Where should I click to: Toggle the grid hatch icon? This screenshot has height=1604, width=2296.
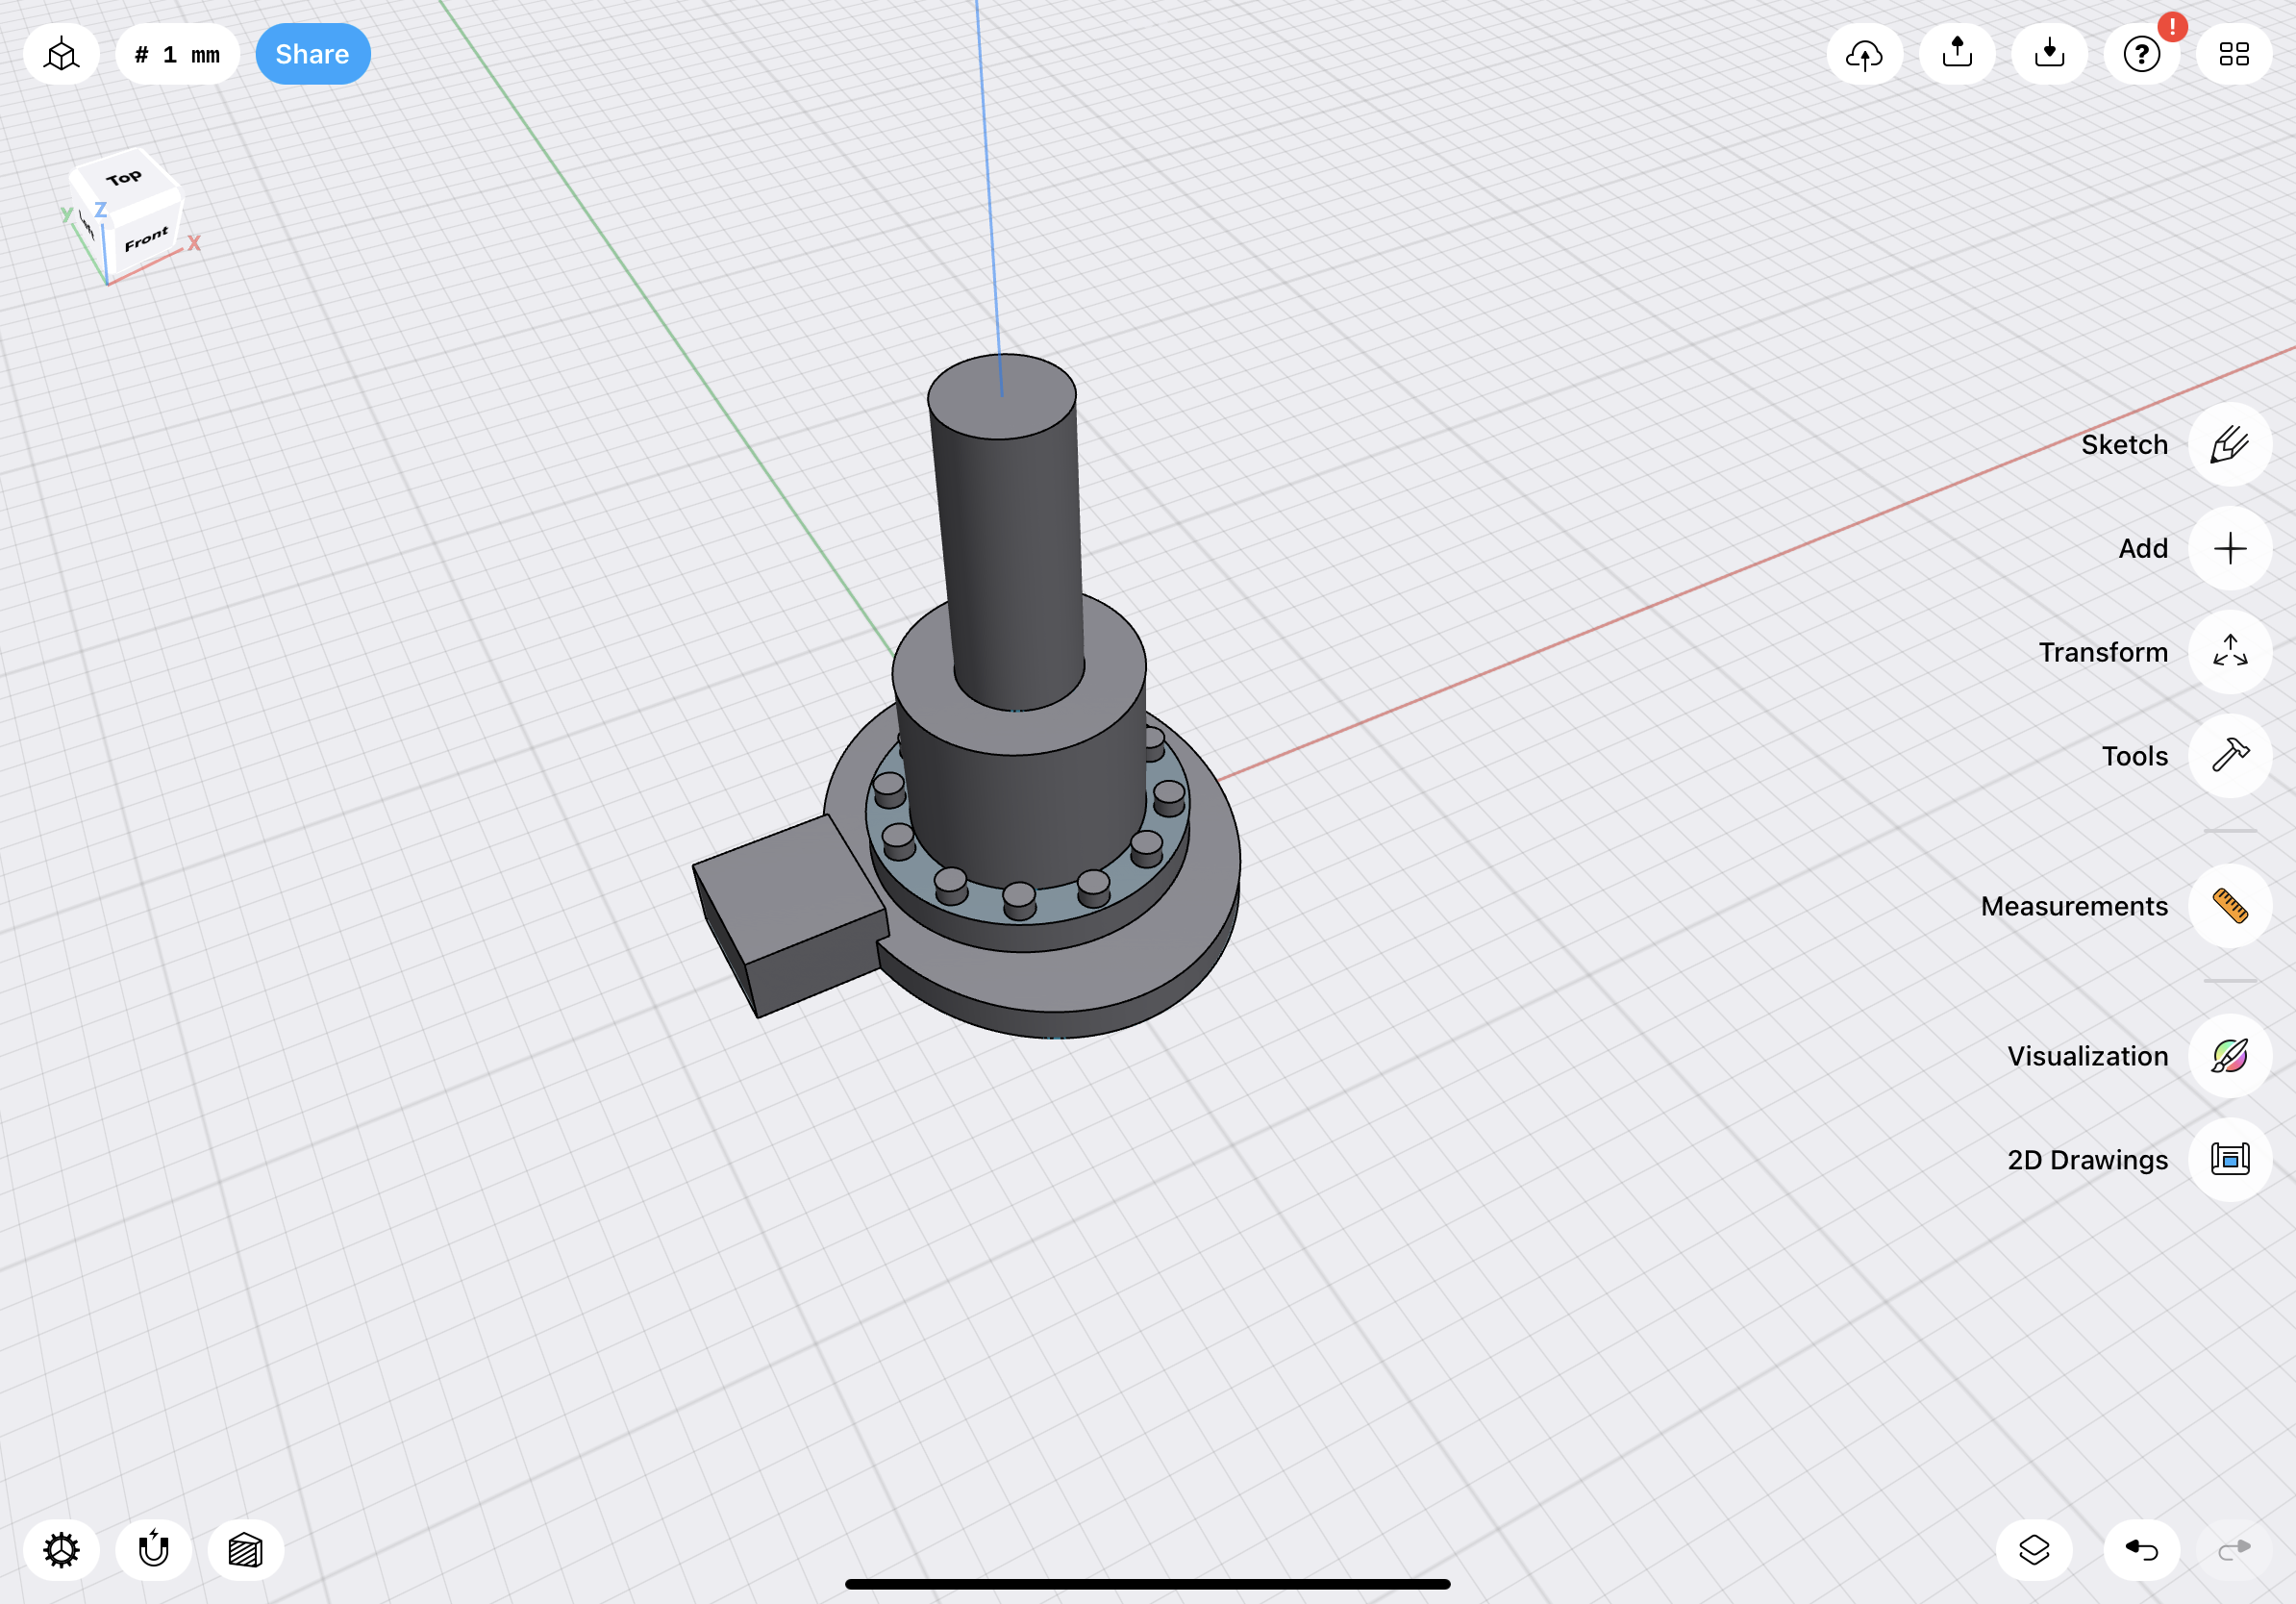pos(245,1550)
